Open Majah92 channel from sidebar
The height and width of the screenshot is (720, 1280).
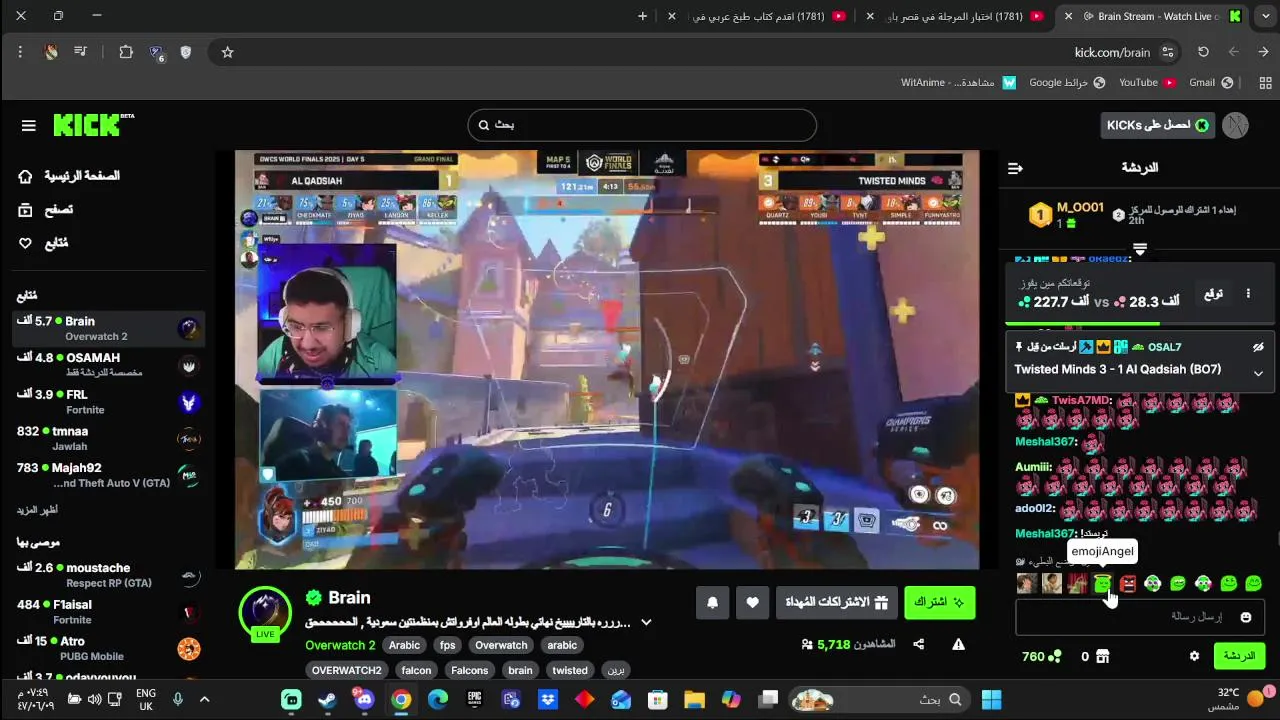point(108,475)
